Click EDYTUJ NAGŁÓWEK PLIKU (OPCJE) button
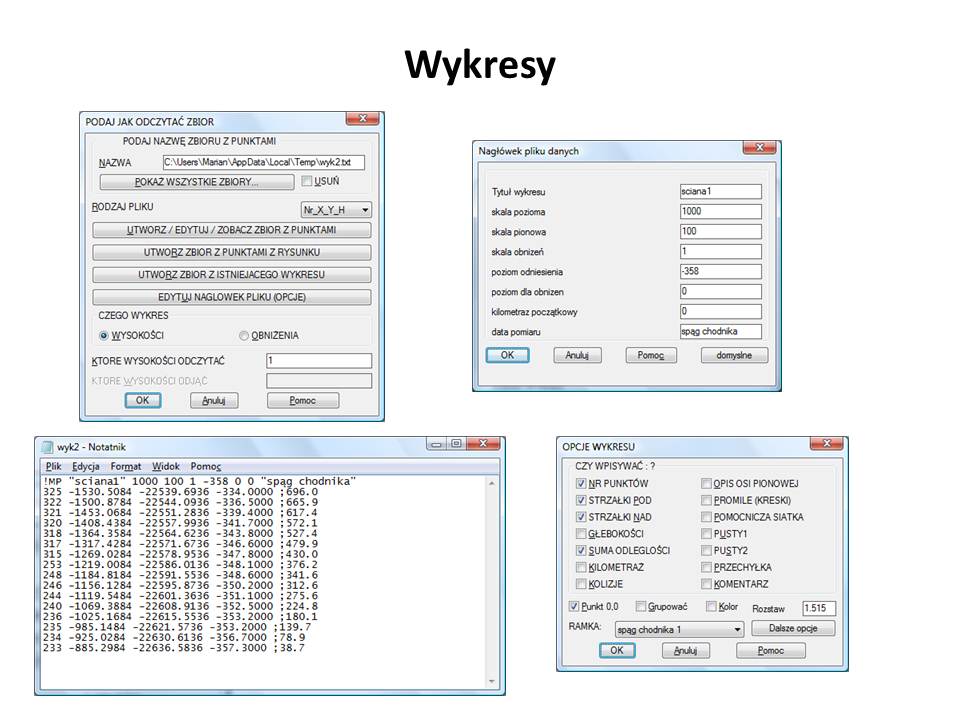 click(x=231, y=297)
